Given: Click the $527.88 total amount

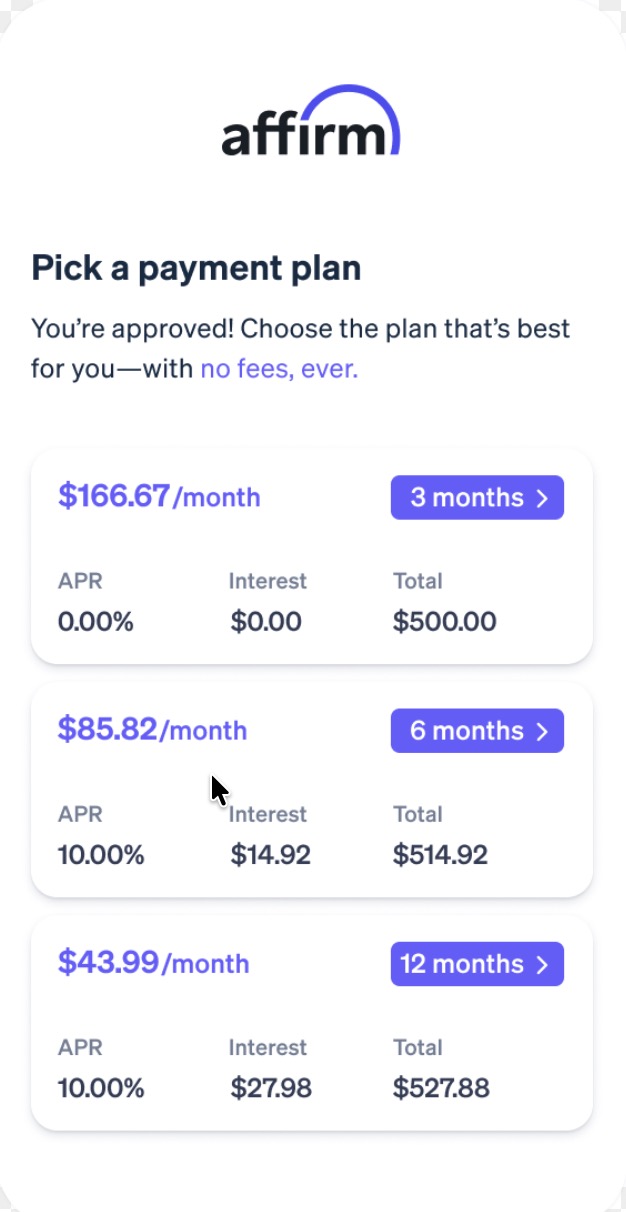Looking at the screenshot, I should click(x=441, y=1088).
